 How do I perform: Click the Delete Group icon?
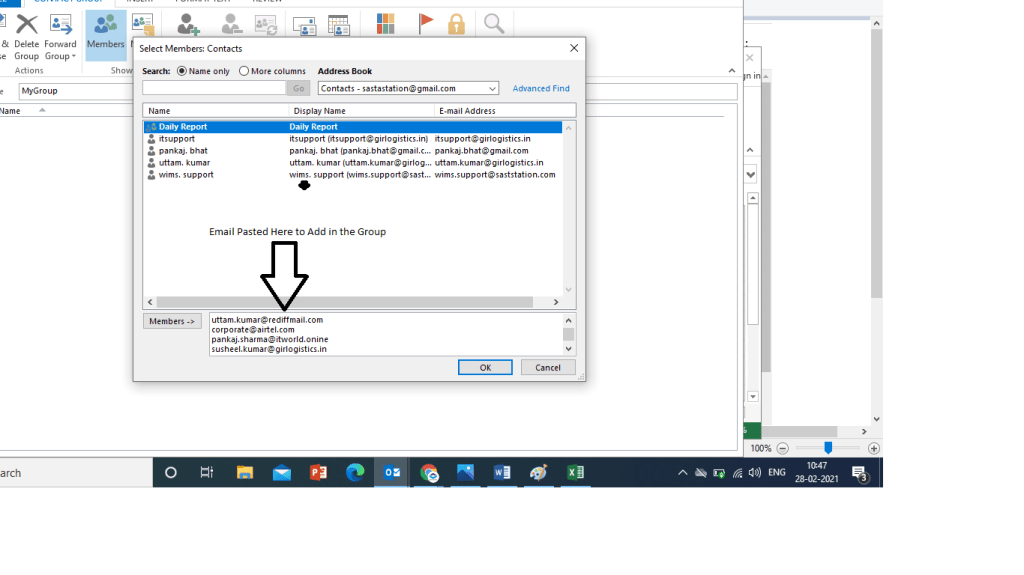[27, 25]
